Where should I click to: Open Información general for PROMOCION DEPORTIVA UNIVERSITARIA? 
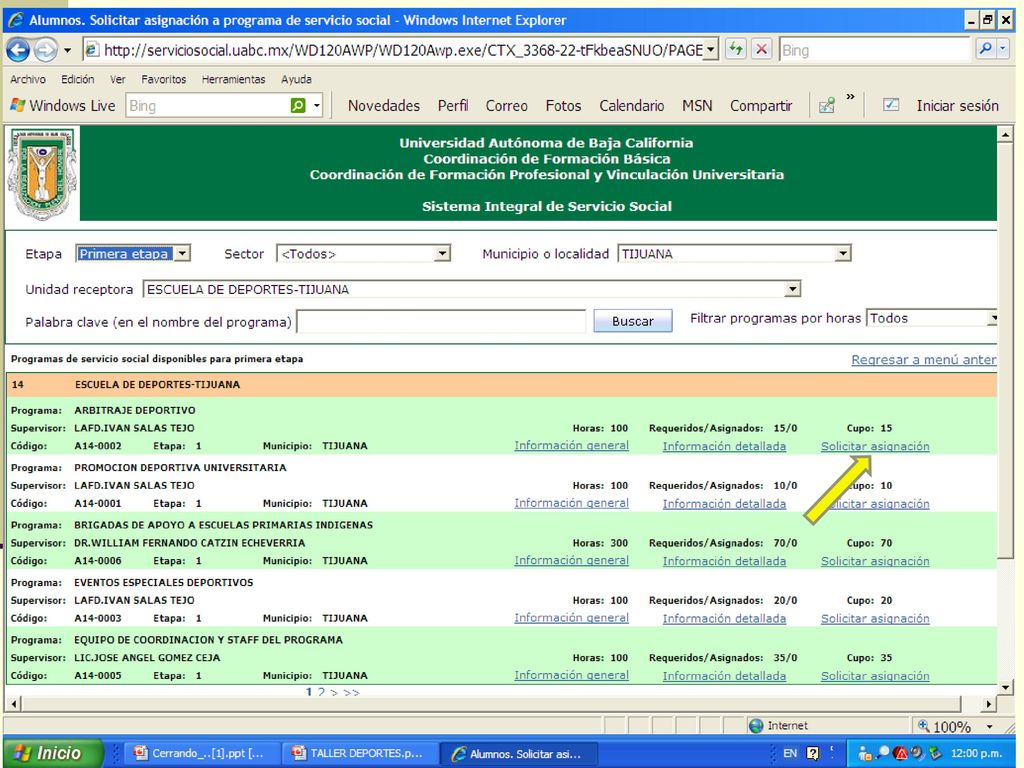coord(571,503)
